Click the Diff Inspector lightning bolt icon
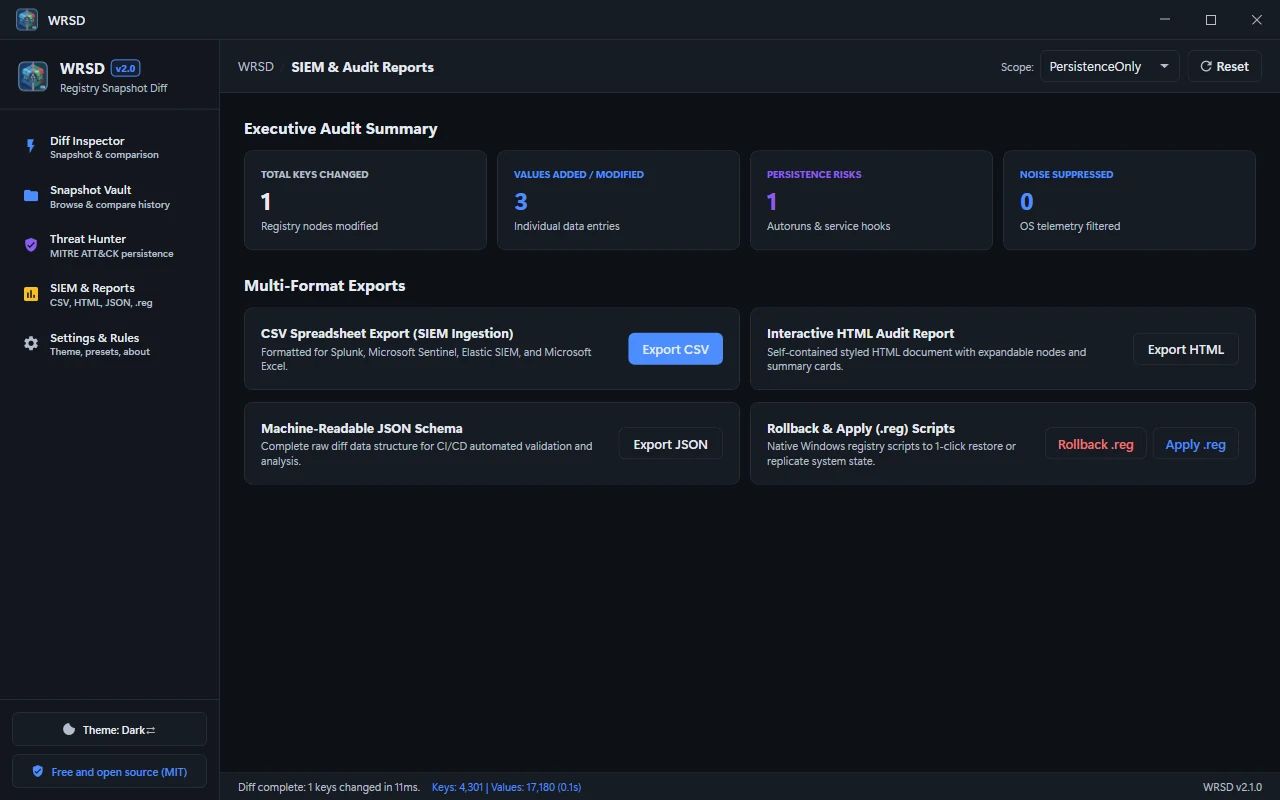This screenshot has width=1280, height=800. click(31, 146)
